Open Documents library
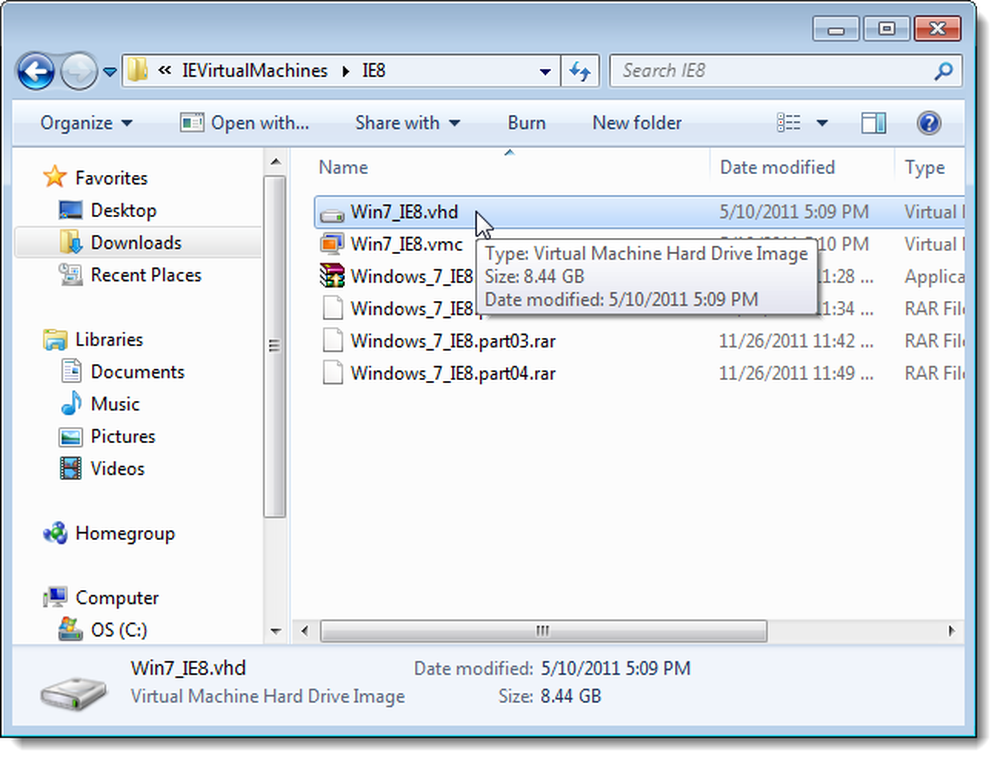 point(137,371)
